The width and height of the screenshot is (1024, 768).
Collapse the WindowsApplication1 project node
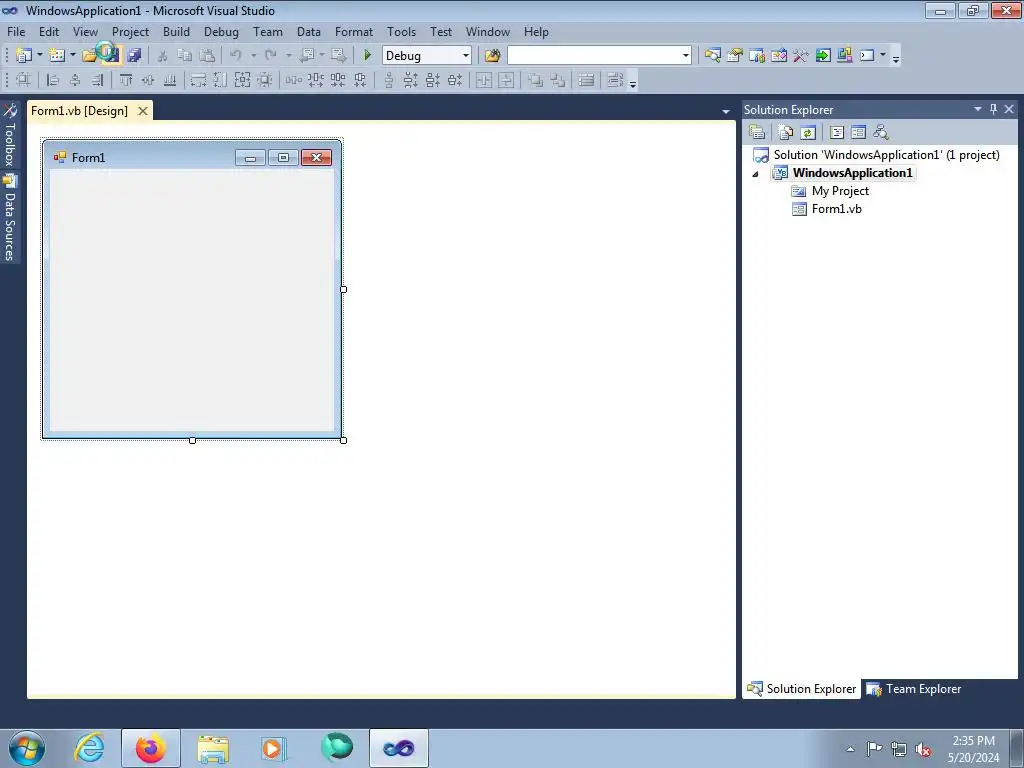(756, 174)
